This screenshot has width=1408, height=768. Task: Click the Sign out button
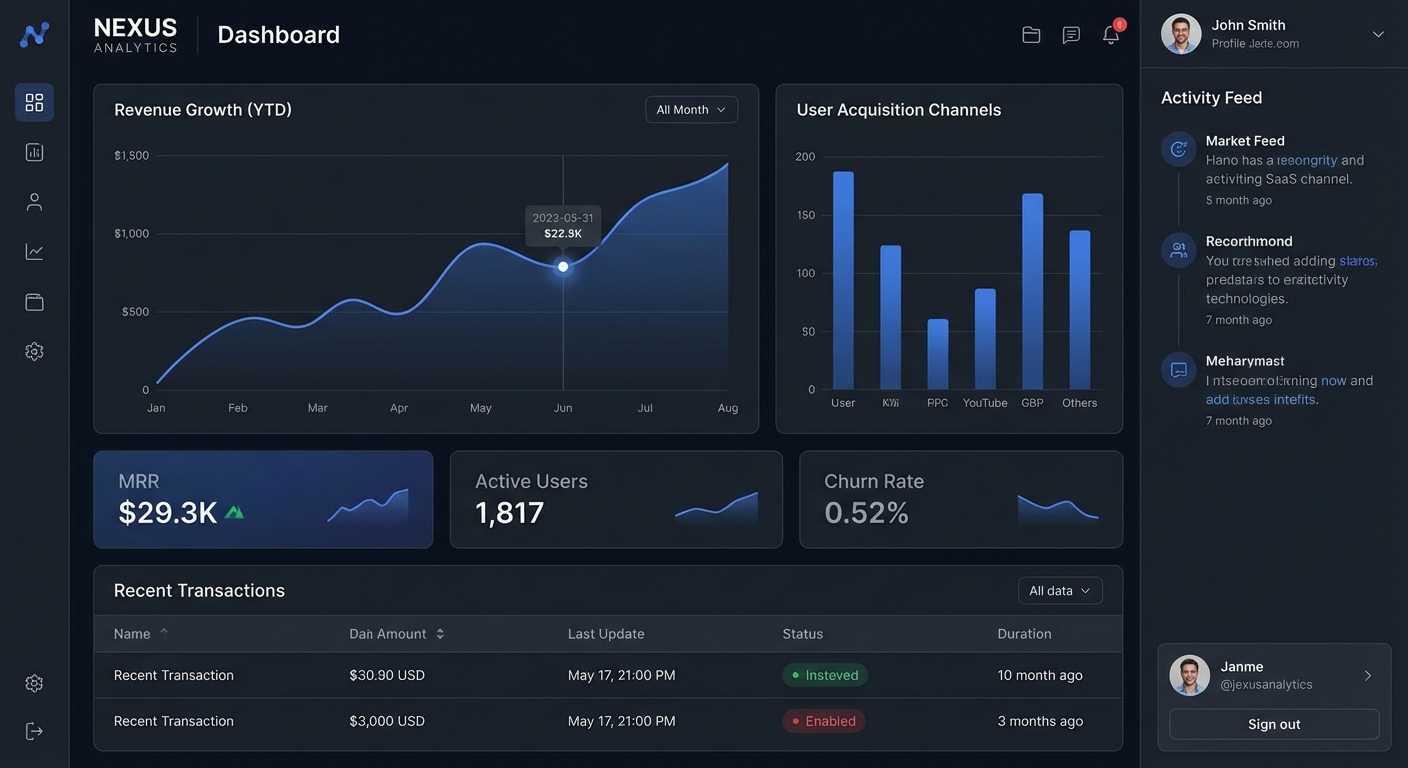(x=1273, y=723)
